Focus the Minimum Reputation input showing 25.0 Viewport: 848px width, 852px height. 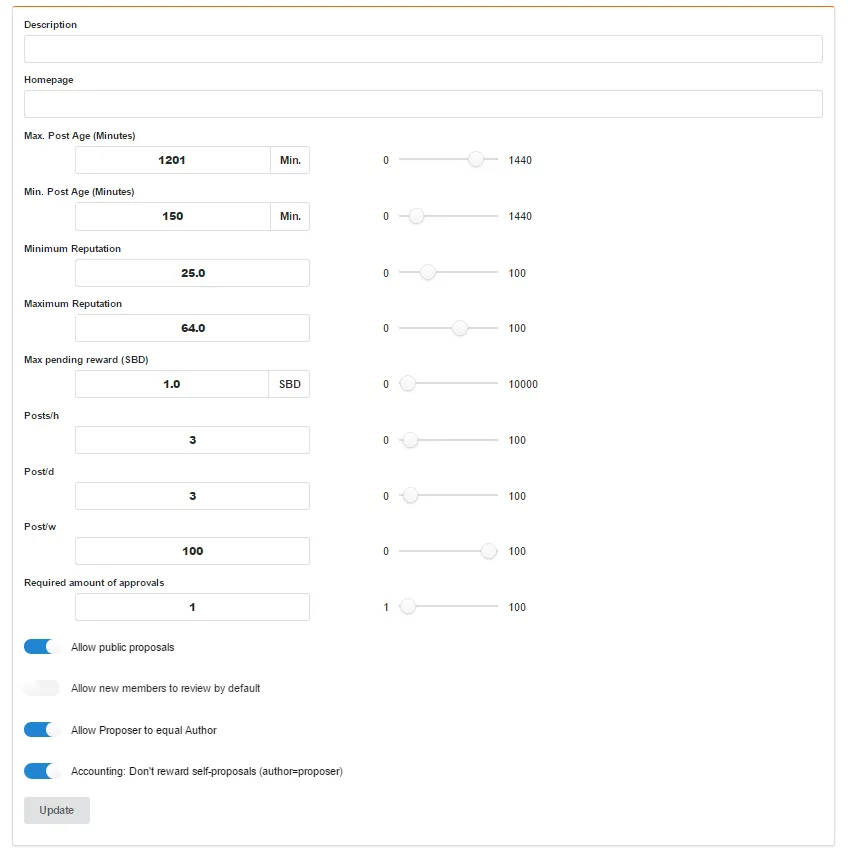(192, 273)
